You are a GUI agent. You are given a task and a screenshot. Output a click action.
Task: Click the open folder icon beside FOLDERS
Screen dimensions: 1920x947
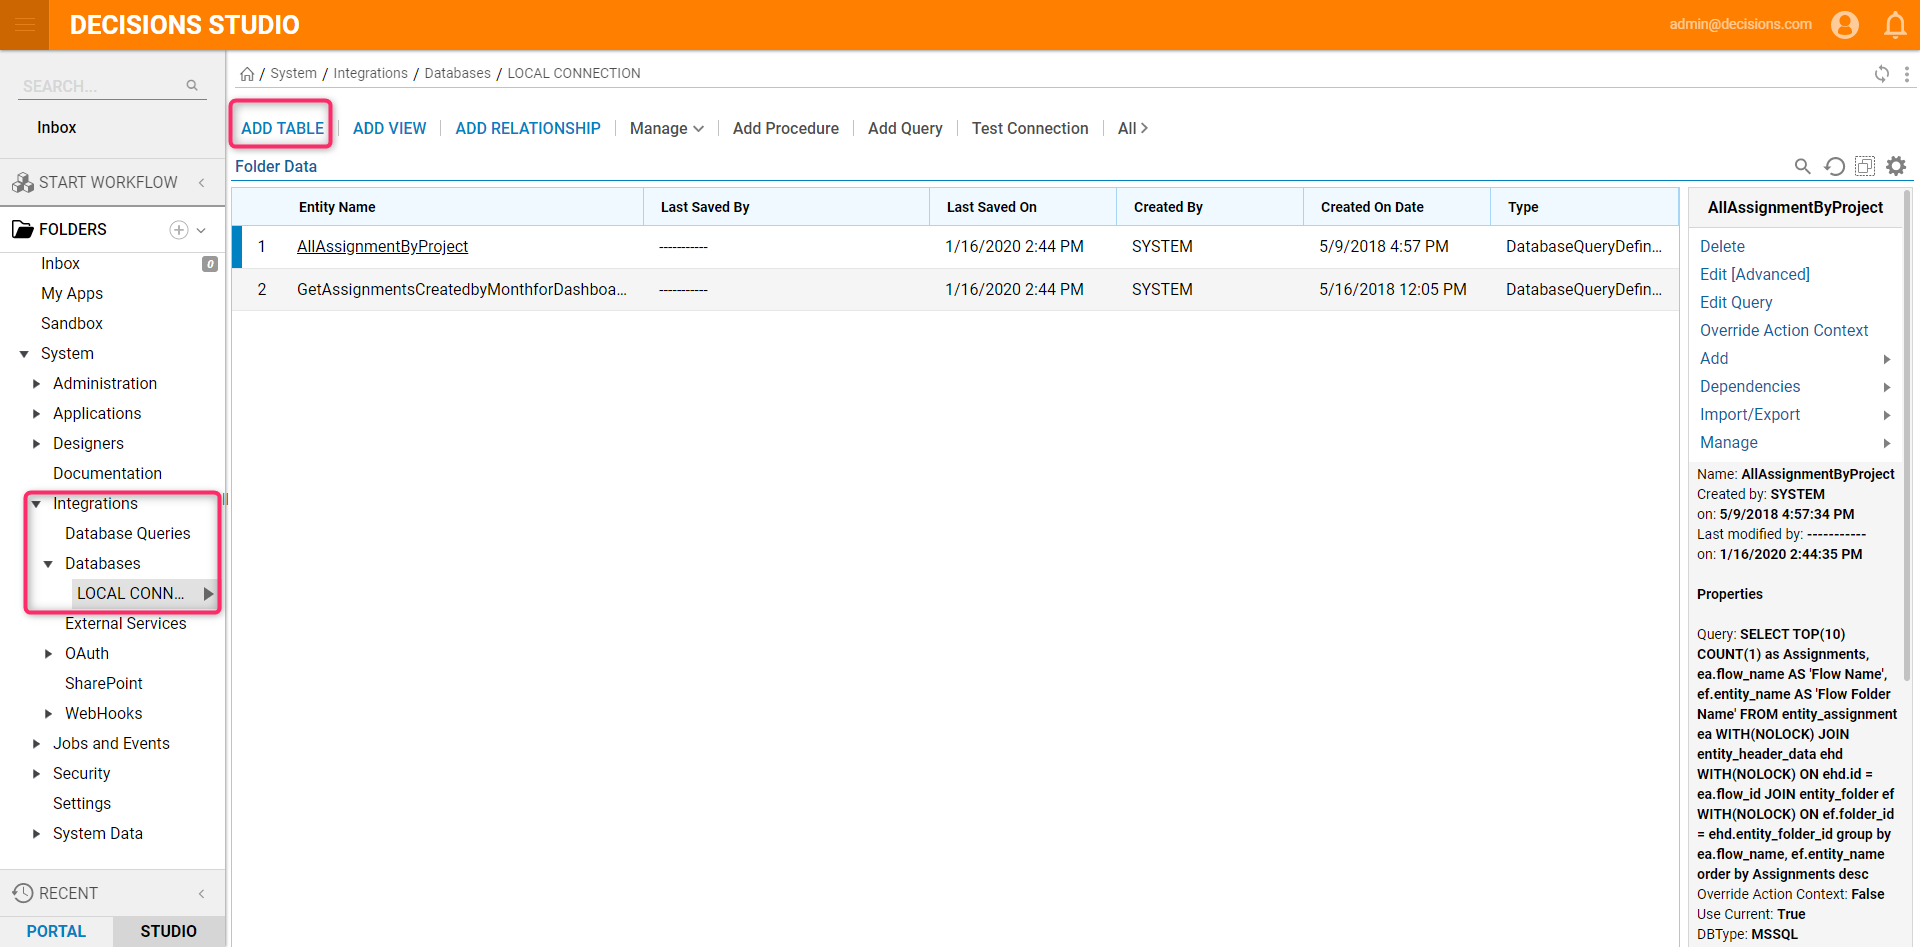22,230
